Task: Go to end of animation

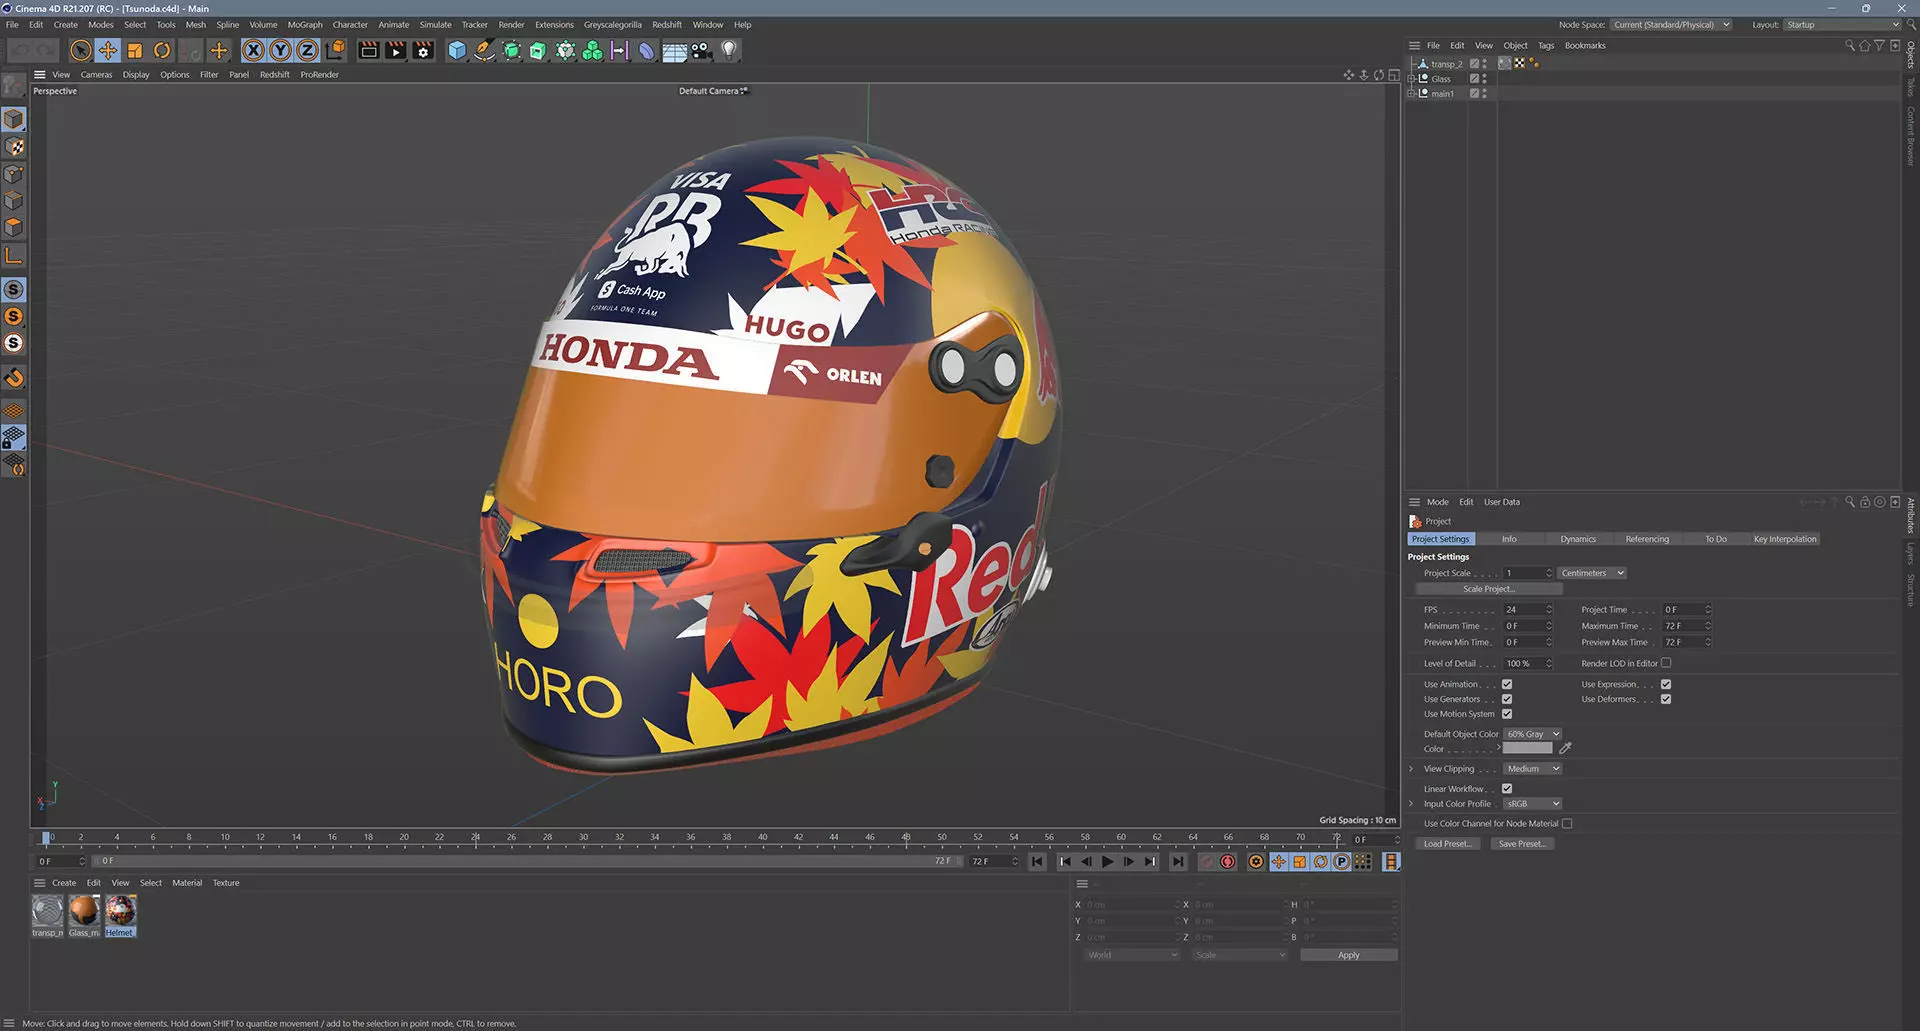Action: pos(1178,861)
